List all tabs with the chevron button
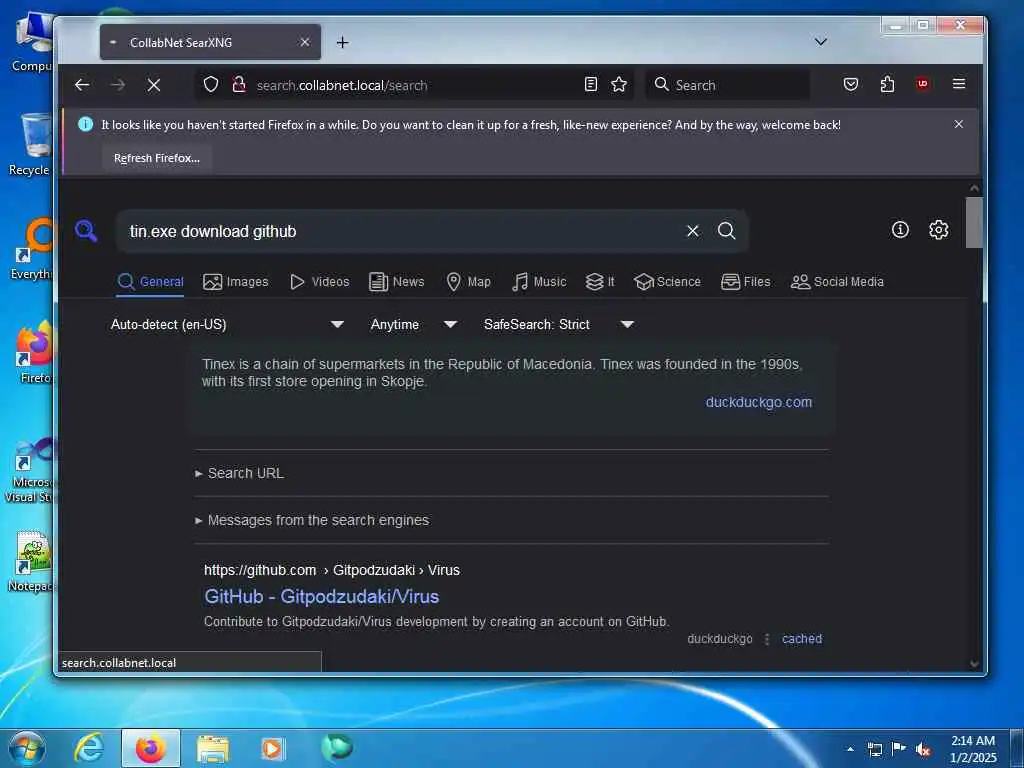Screen dimensions: 1024x768 (821, 42)
